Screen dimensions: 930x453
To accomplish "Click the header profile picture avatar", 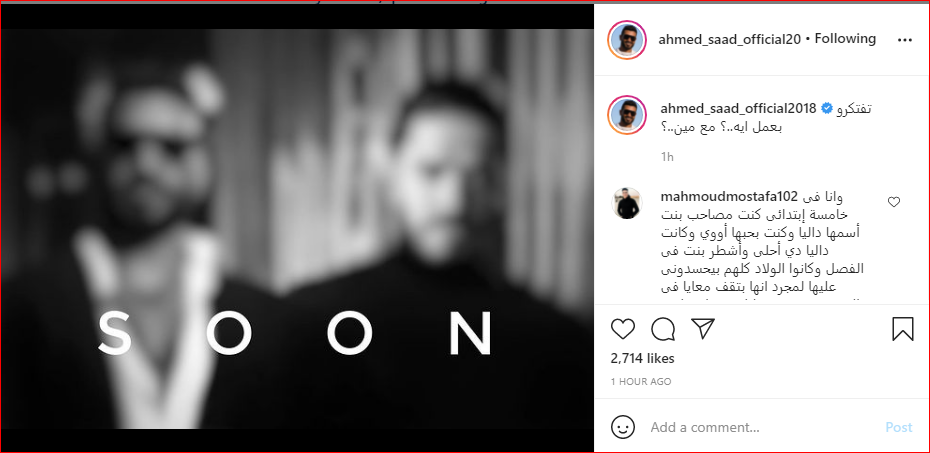I will (627, 40).
